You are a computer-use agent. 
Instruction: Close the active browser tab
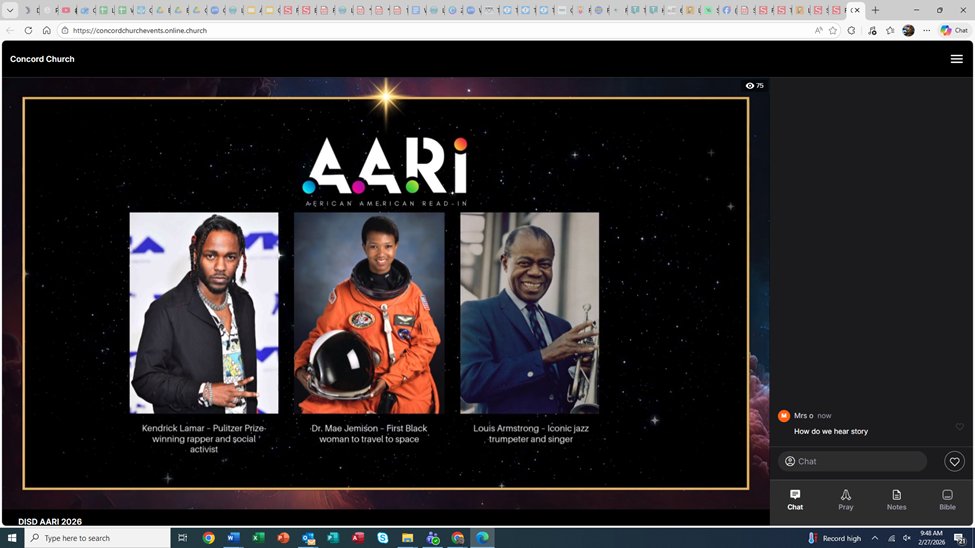[857, 10]
